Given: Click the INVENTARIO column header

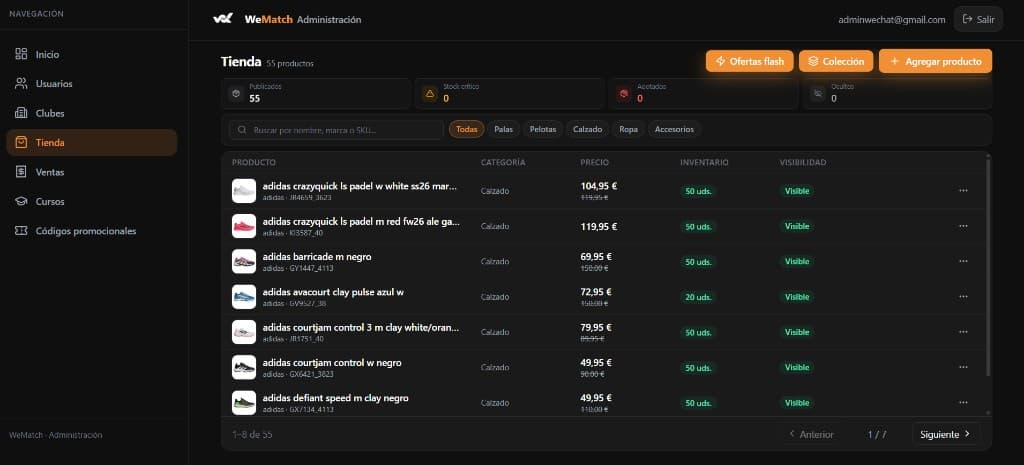Looking at the screenshot, I should pyautogui.click(x=704, y=163).
